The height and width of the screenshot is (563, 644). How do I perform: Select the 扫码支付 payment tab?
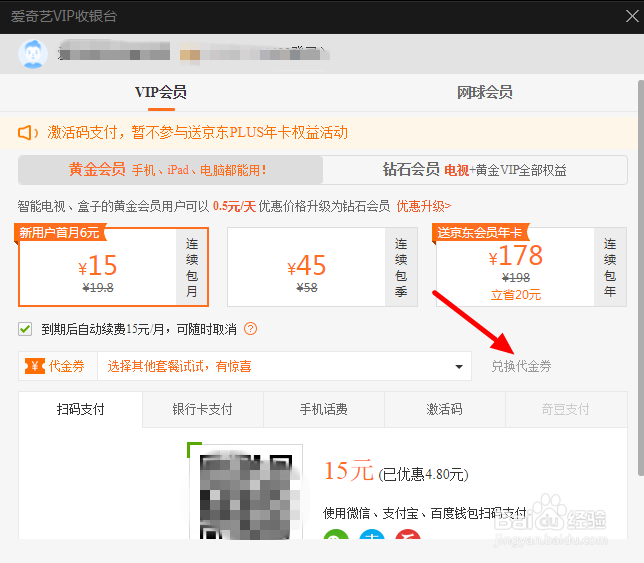pyautogui.click(x=80, y=409)
